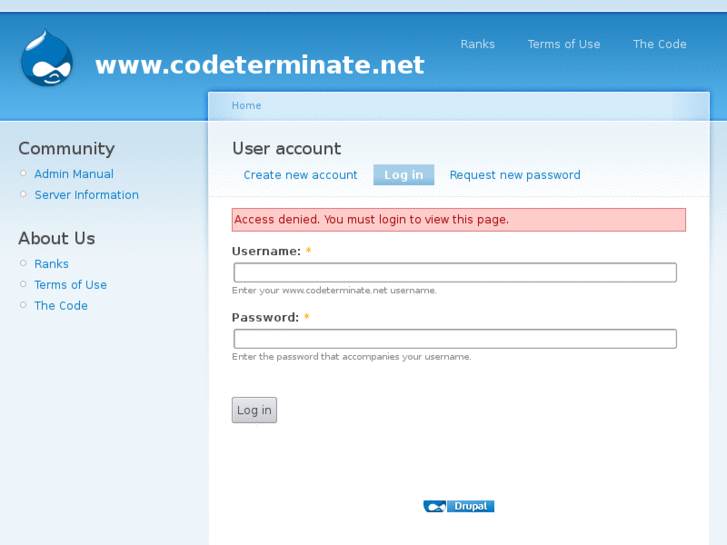Click the Access denied error message
This screenshot has width=727, height=545.
tap(459, 220)
